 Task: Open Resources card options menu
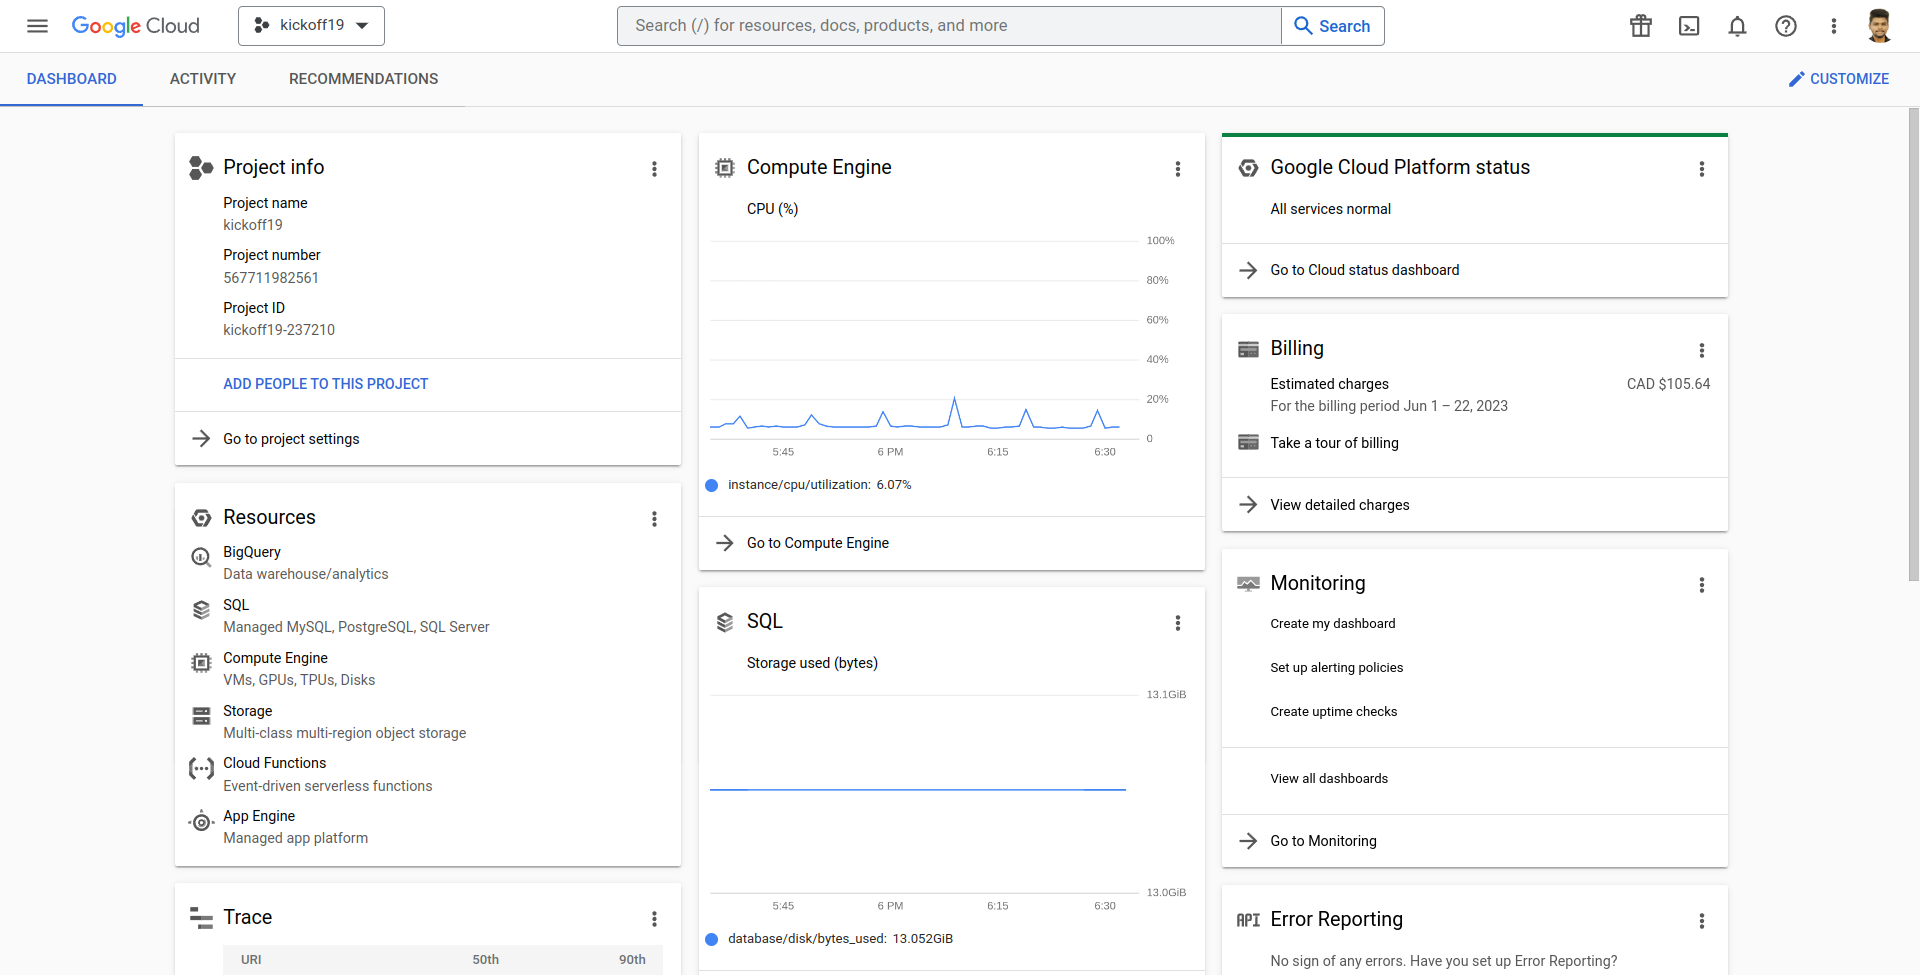click(x=655, y=519)
